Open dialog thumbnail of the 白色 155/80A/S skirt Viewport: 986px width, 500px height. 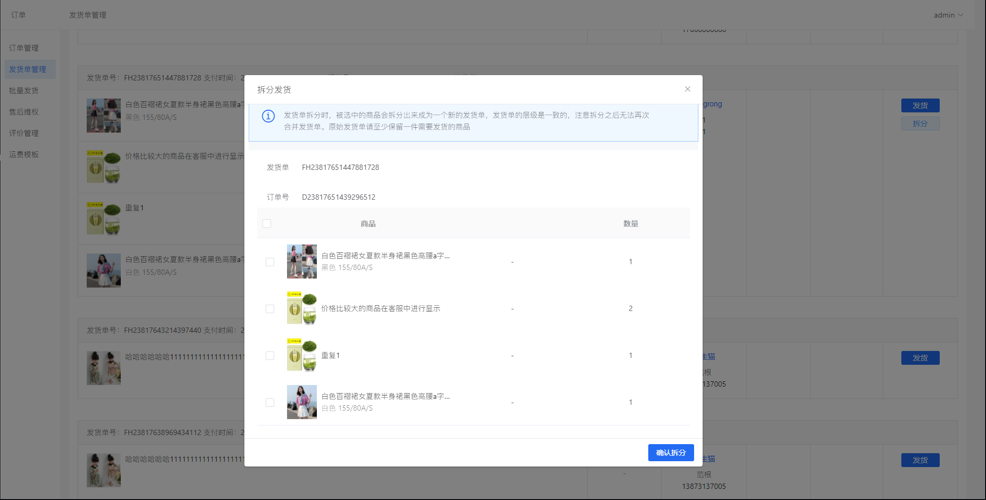point(302,402)
